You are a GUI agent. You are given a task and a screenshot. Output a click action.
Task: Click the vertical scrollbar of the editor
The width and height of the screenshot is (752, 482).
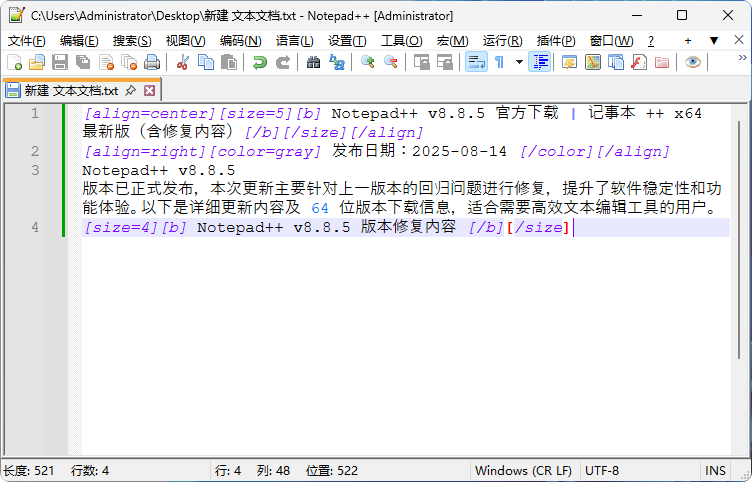pyautogui.click(x=739, y=240)
